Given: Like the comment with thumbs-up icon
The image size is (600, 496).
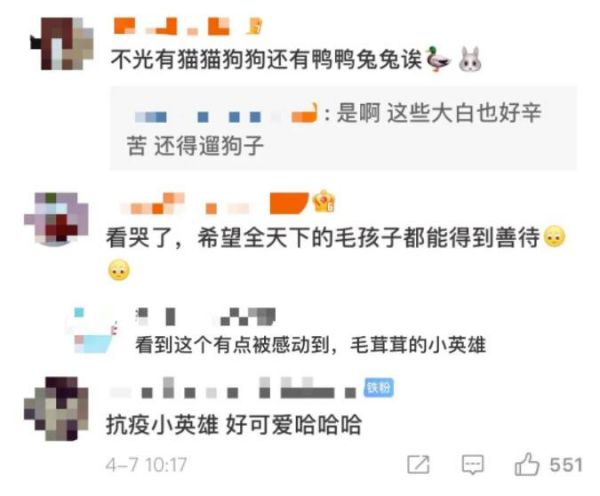Looking at the screenshot, I should coord(527,464).
